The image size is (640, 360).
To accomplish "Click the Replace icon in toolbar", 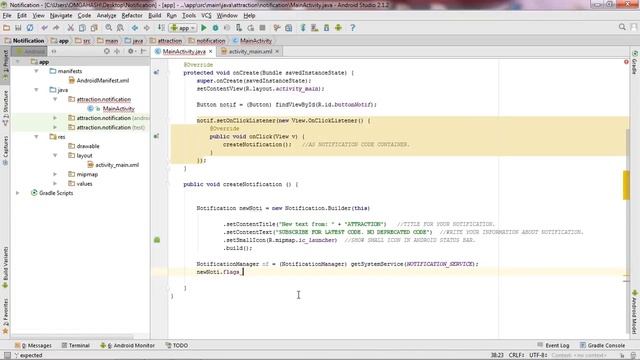I will click(x=120, y=28).
